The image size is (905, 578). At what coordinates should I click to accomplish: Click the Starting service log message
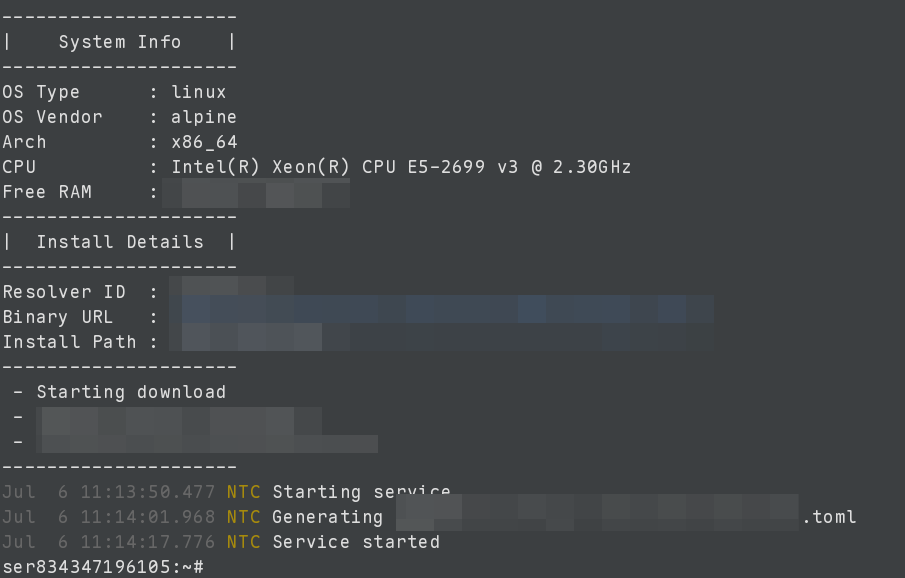(361, 492)
